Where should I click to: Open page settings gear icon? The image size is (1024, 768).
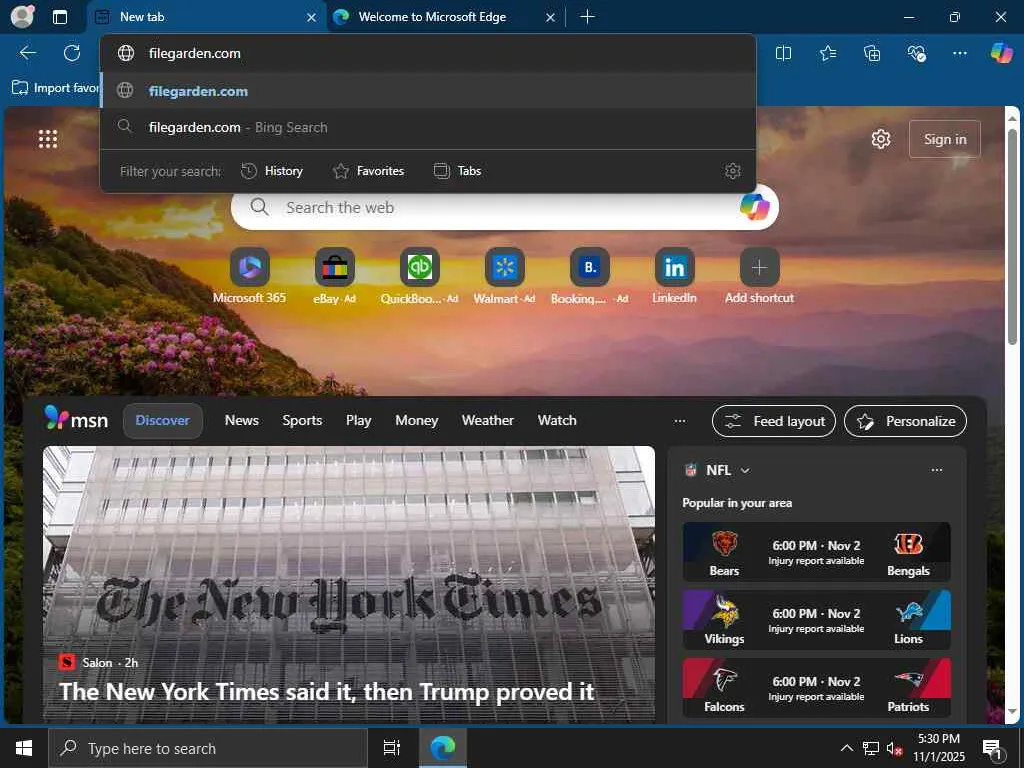pos(880,139)
